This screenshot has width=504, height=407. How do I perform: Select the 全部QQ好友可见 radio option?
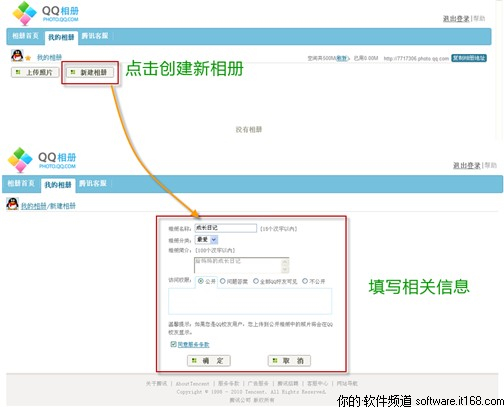(256, 281)
